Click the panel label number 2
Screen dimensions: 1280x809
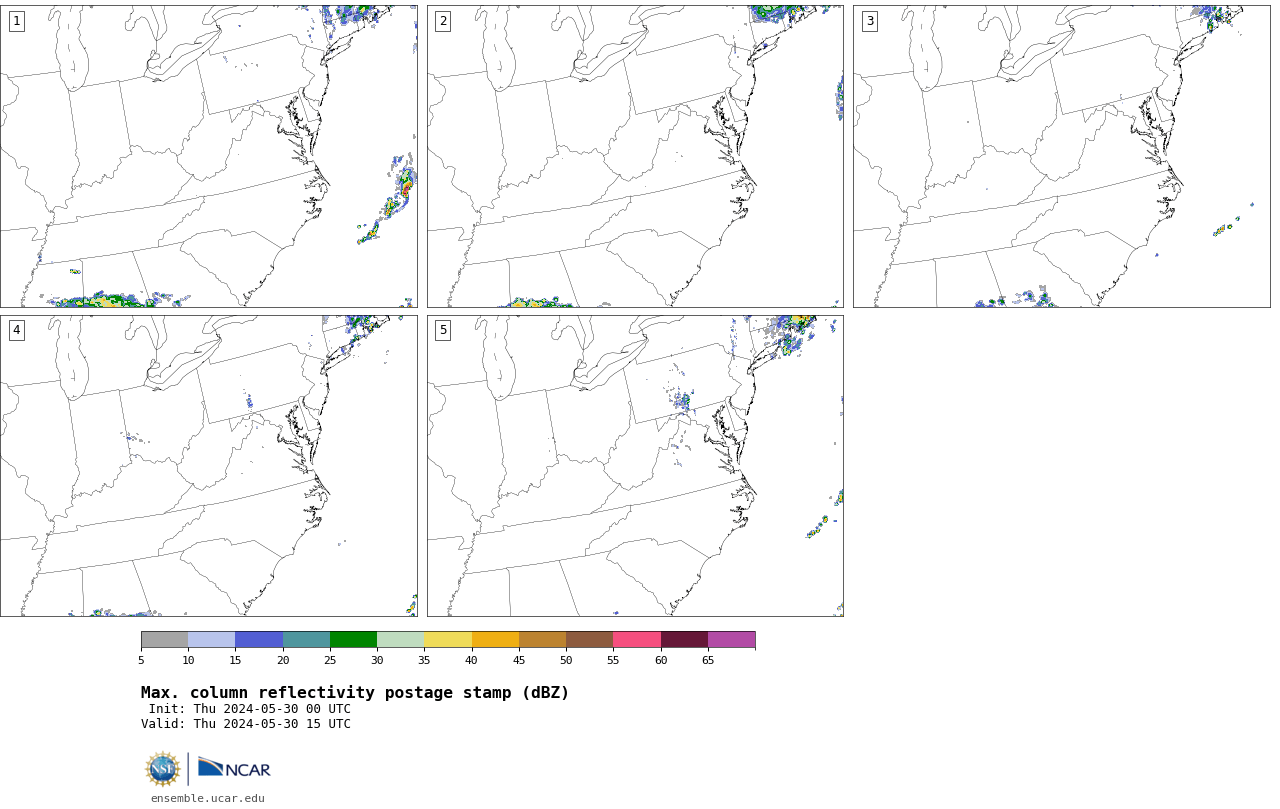pos(443,21)
